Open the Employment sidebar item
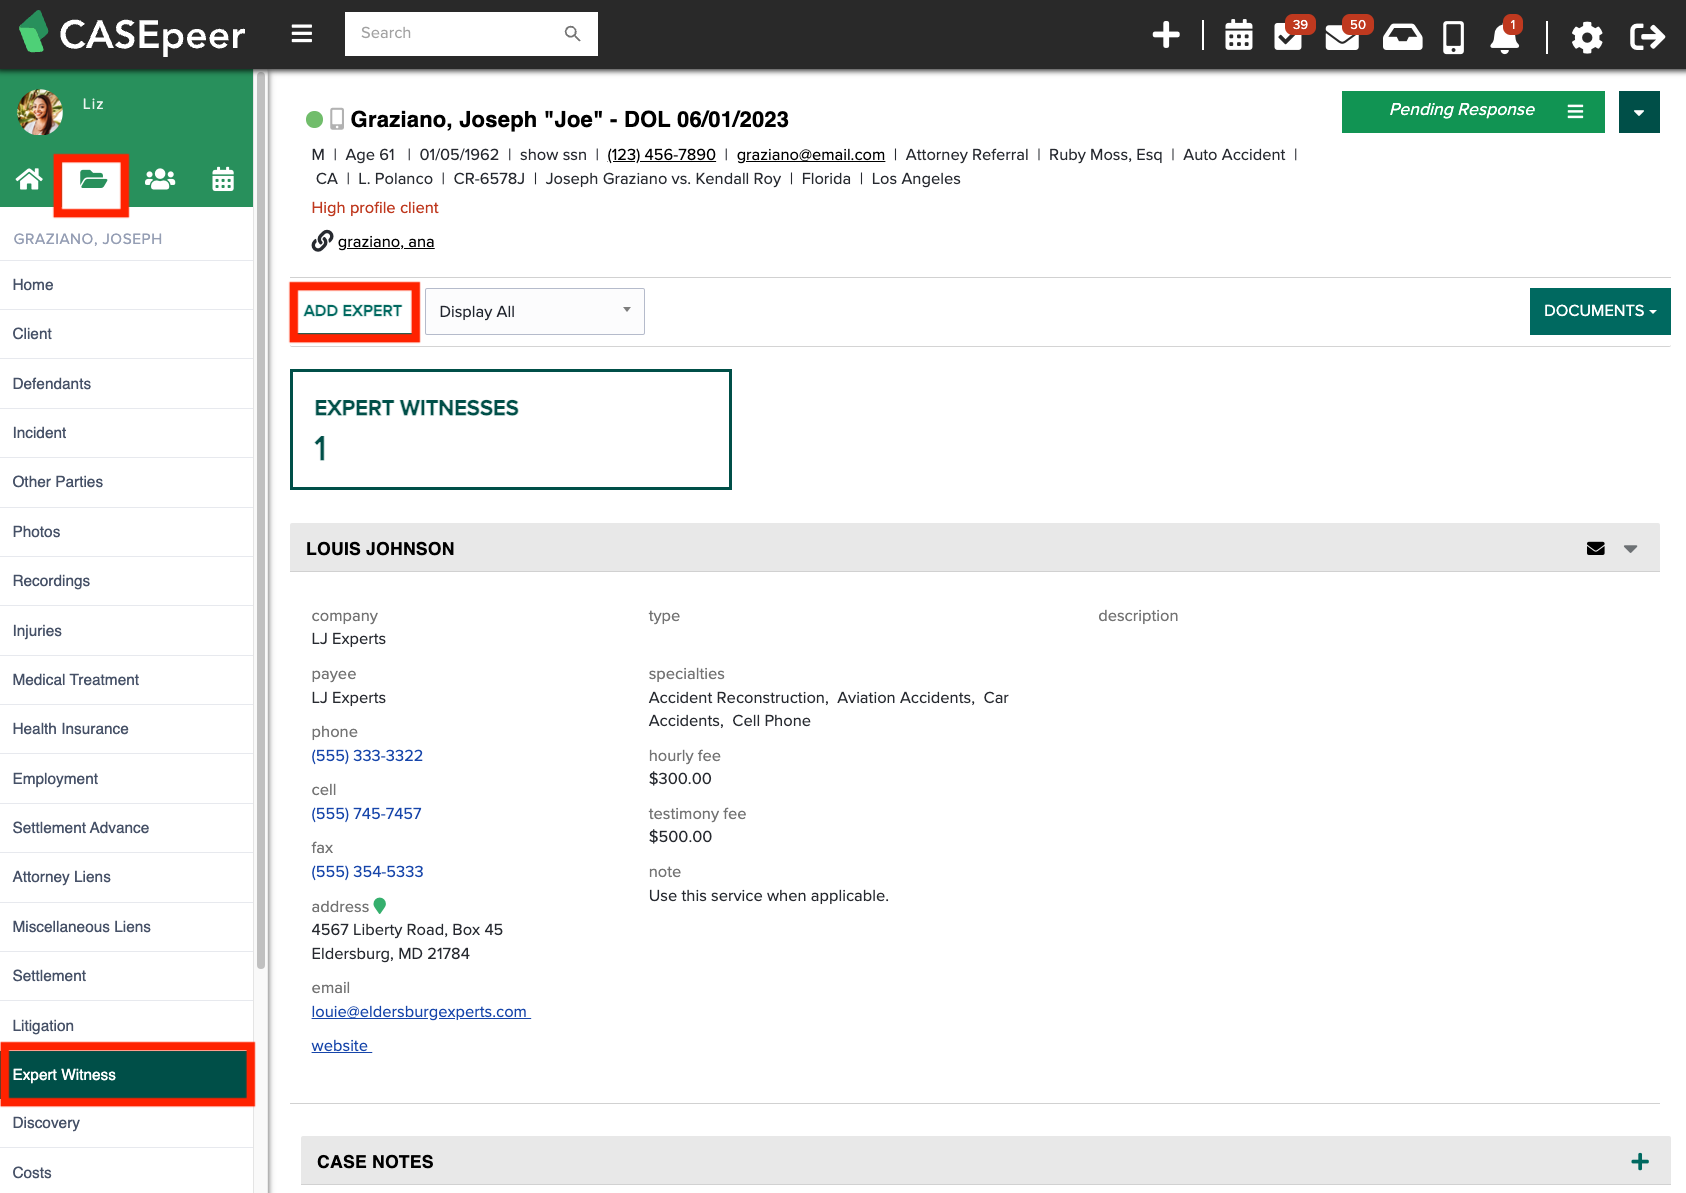 126,779
